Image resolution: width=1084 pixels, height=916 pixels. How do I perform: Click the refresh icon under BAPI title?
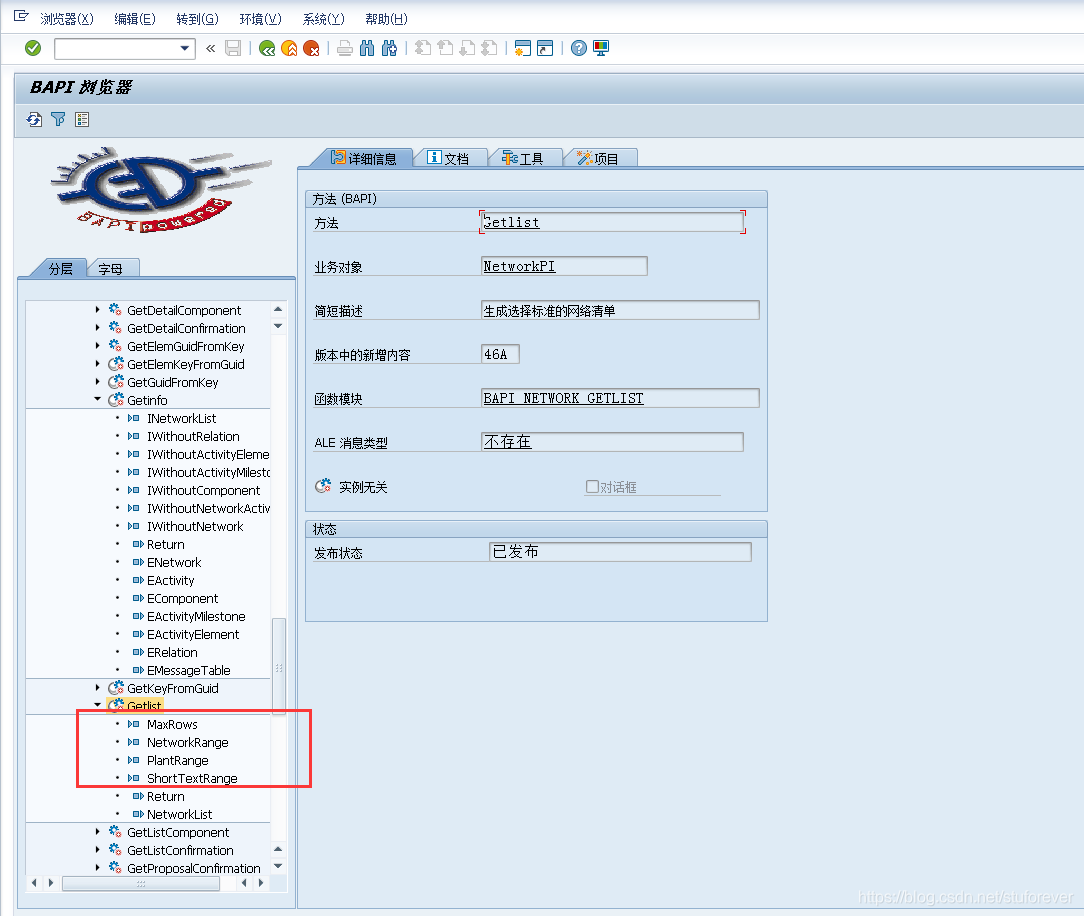35,120
